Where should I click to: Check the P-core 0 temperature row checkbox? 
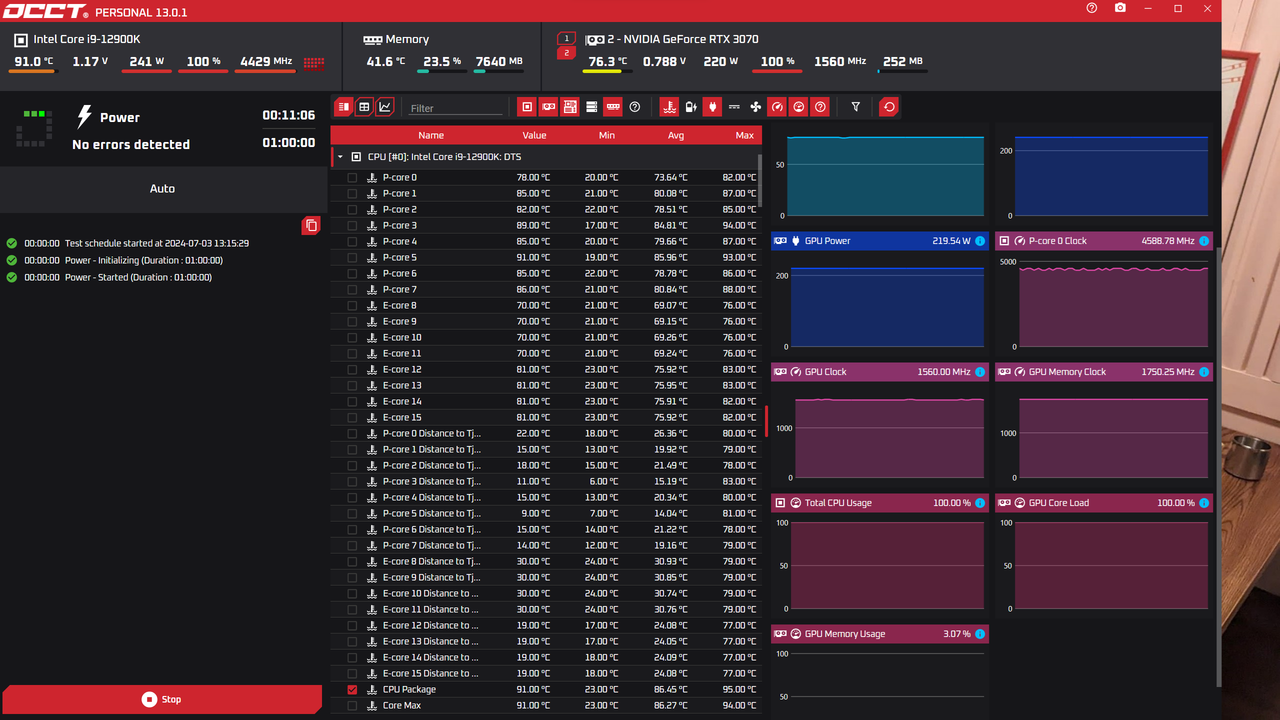[x=352, y=178]
